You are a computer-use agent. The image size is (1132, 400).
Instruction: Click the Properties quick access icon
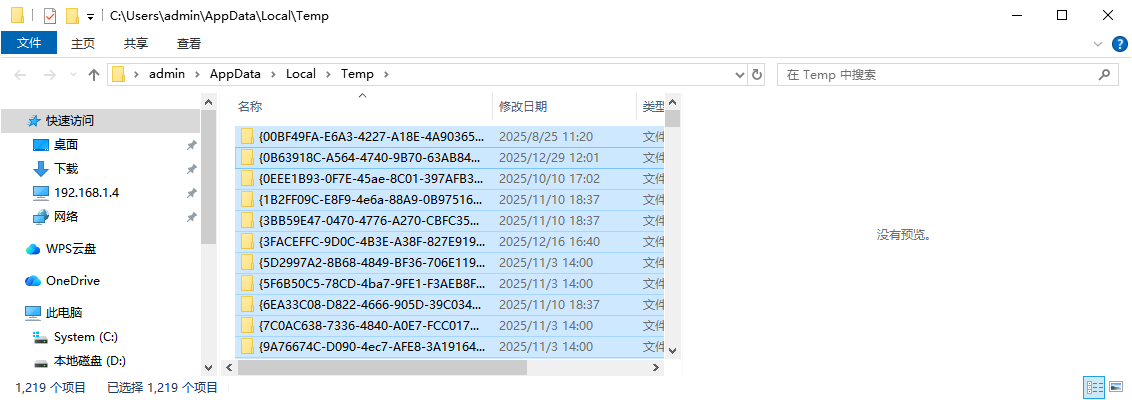click(x=50, y=15)
